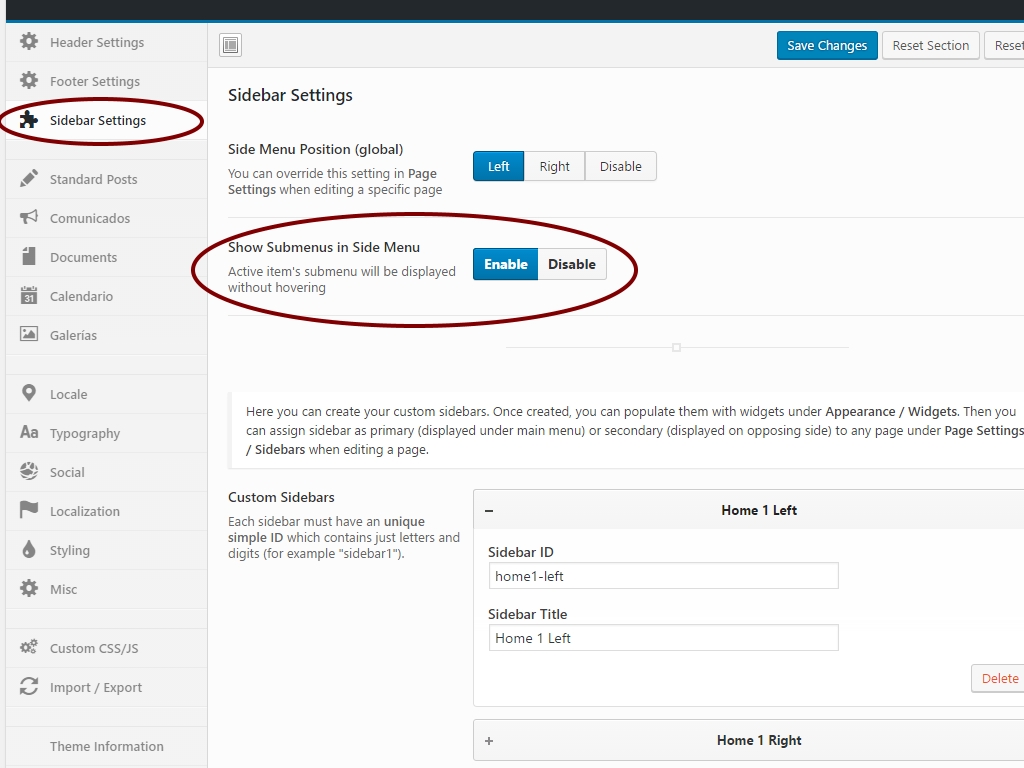Click the Styling droplet icon
Viewport: 1024px width, 768px height.
click(x=29, y=550)
